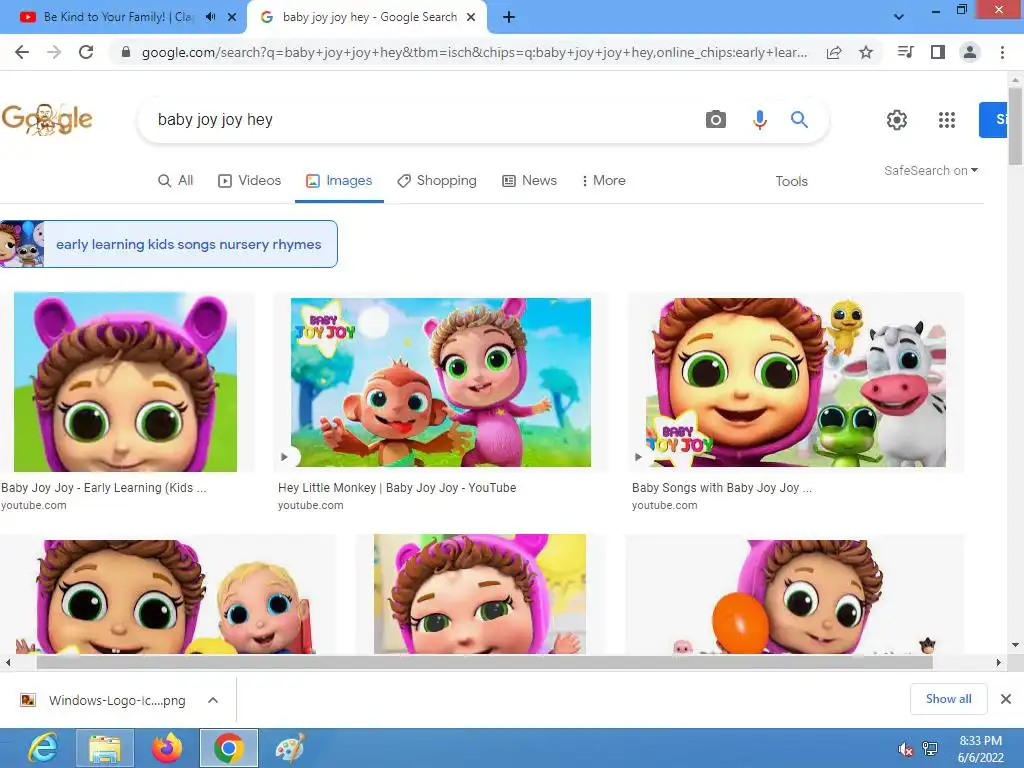
Task: Open the Baby Joy Joy - Early Learning title link
Action: [x=104, y=488]
